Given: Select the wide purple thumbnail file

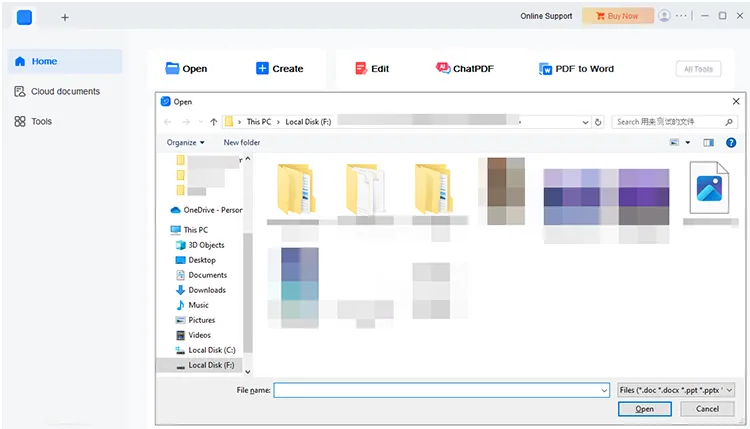Looking at the screenshot, I should click(x=606, y=197).
